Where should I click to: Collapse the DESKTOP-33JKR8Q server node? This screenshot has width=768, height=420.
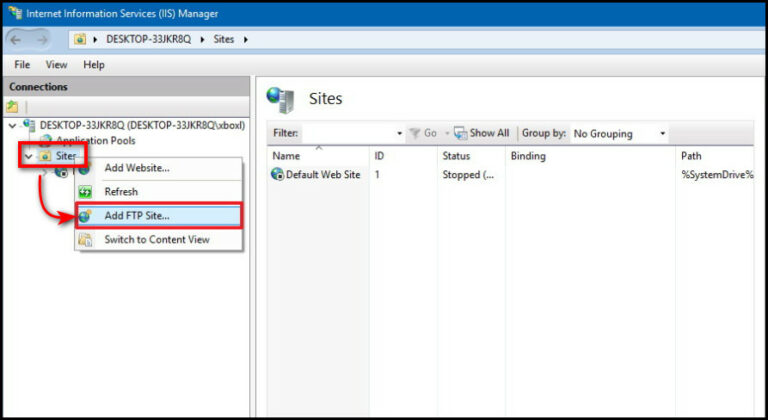click(x=12, y=125)
